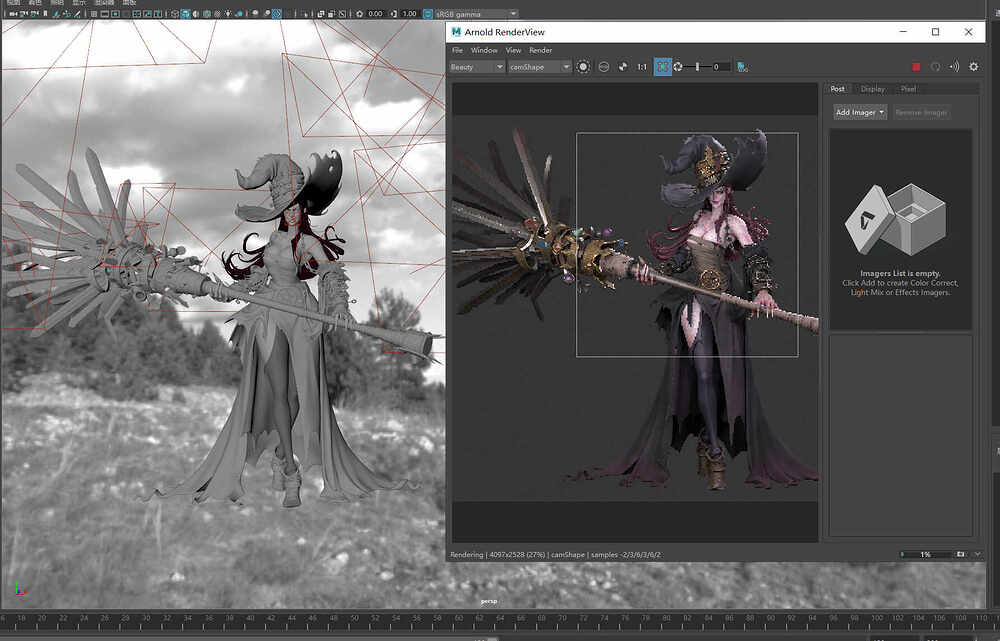This screenshot has width=1000, height=641.
Task: Enable smooth shade all in the viewport
Action: [x=186, y=13]
